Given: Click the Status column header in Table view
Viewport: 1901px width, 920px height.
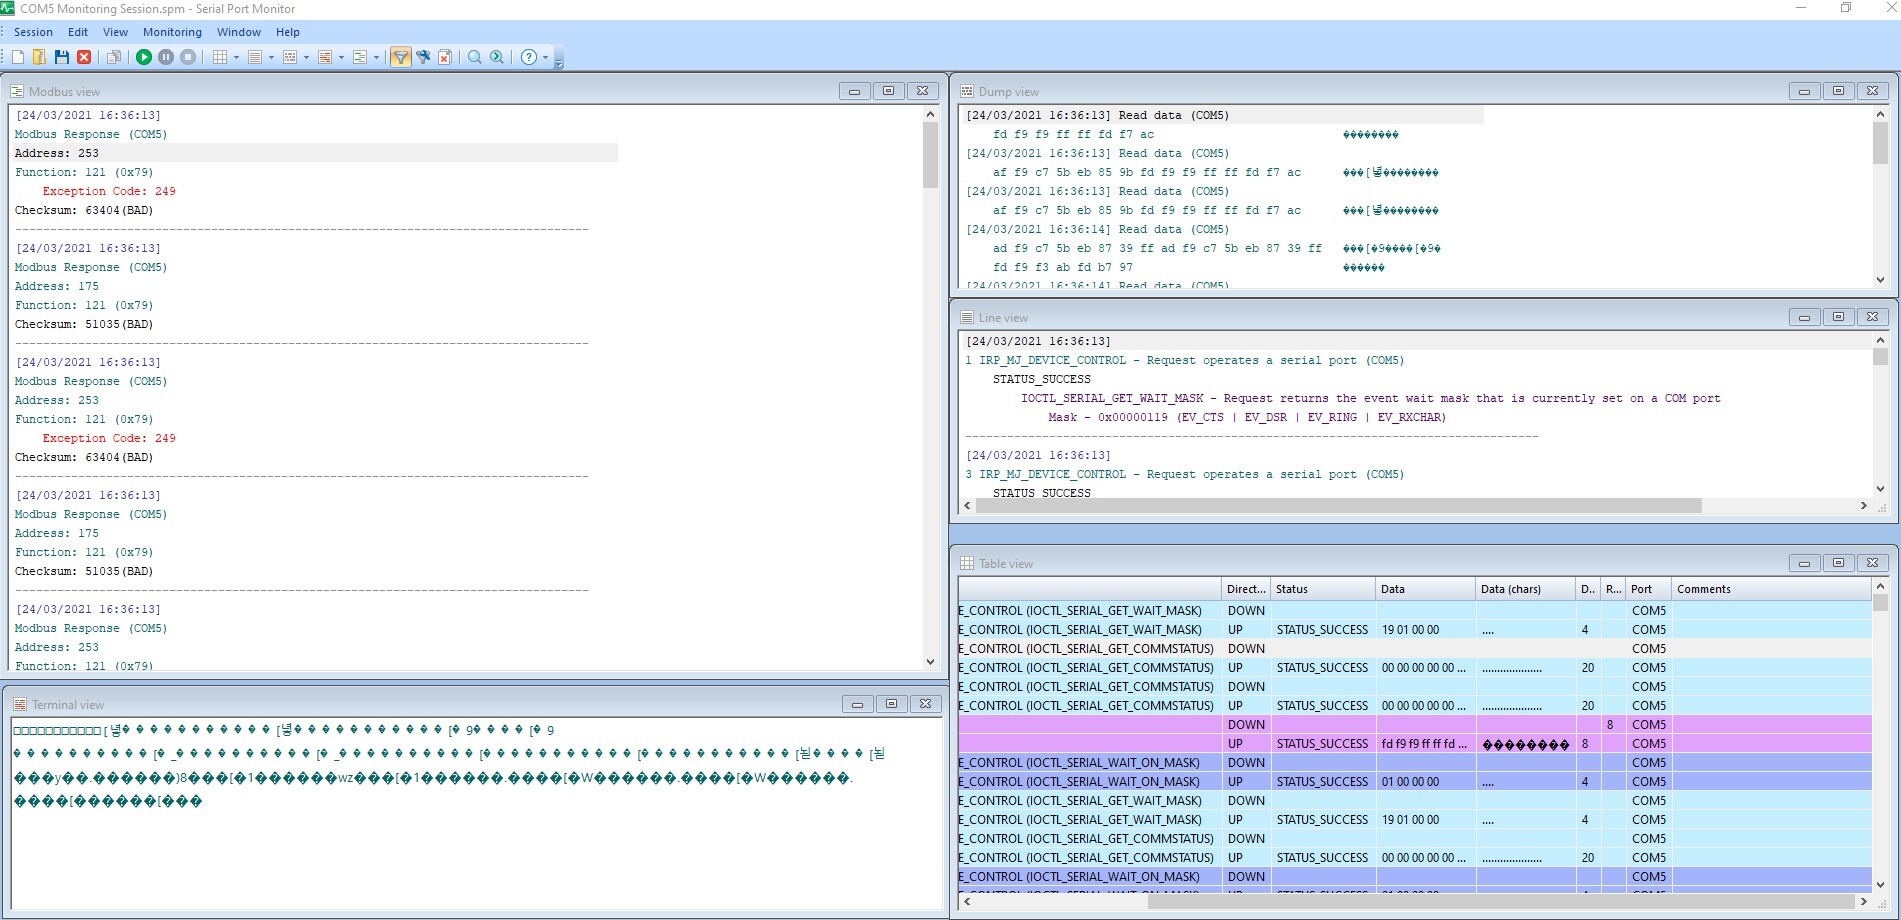Looking at the screenshot, I should [x=1321, y=589].
